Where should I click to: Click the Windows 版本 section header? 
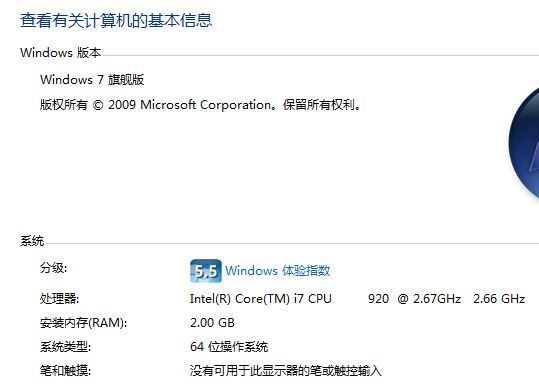point(60,53)
